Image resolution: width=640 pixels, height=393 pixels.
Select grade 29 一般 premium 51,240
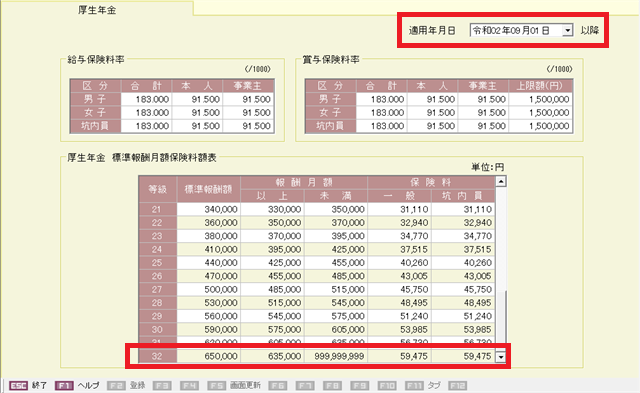[400, 316]
